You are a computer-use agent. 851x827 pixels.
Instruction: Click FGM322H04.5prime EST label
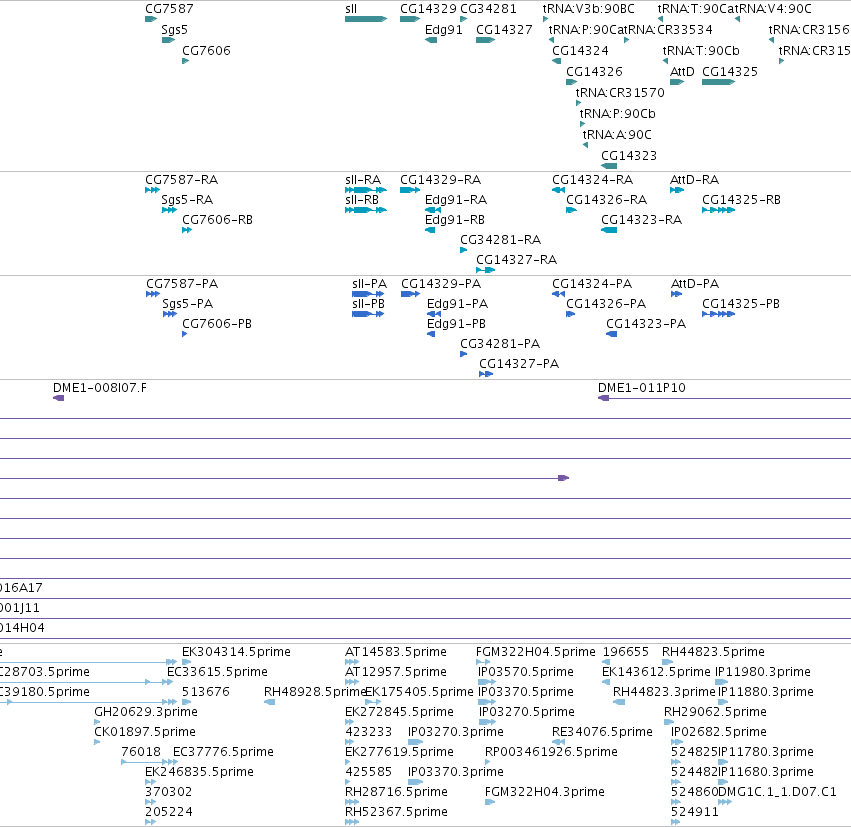(535, 652)
